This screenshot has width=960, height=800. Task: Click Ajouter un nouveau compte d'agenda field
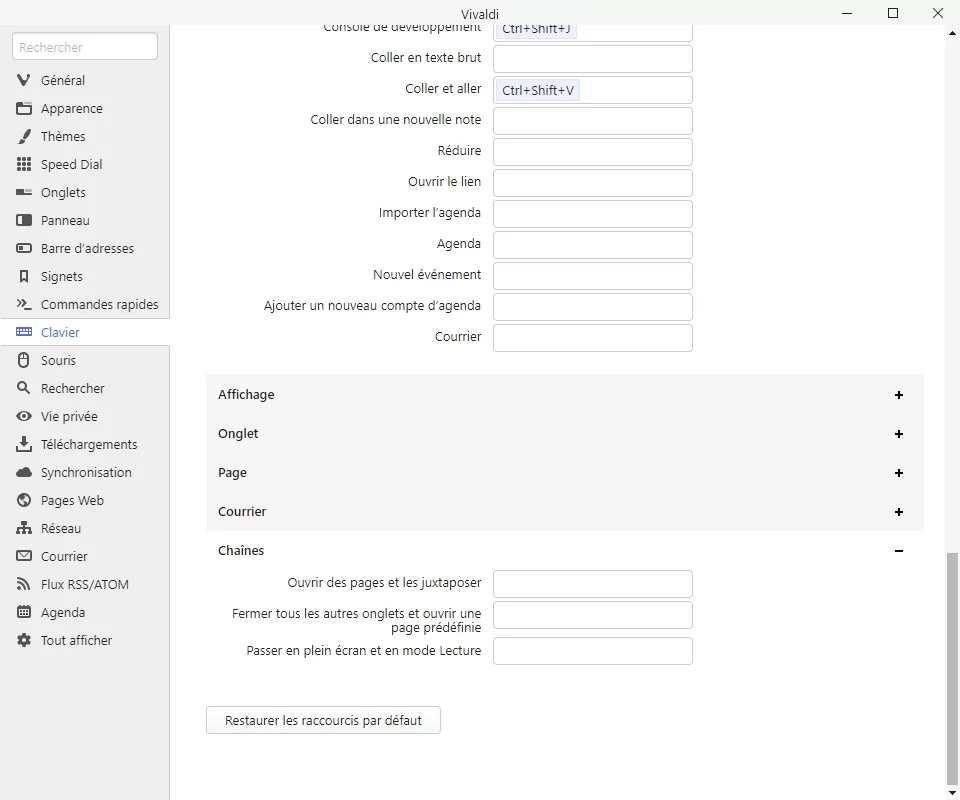593,307
